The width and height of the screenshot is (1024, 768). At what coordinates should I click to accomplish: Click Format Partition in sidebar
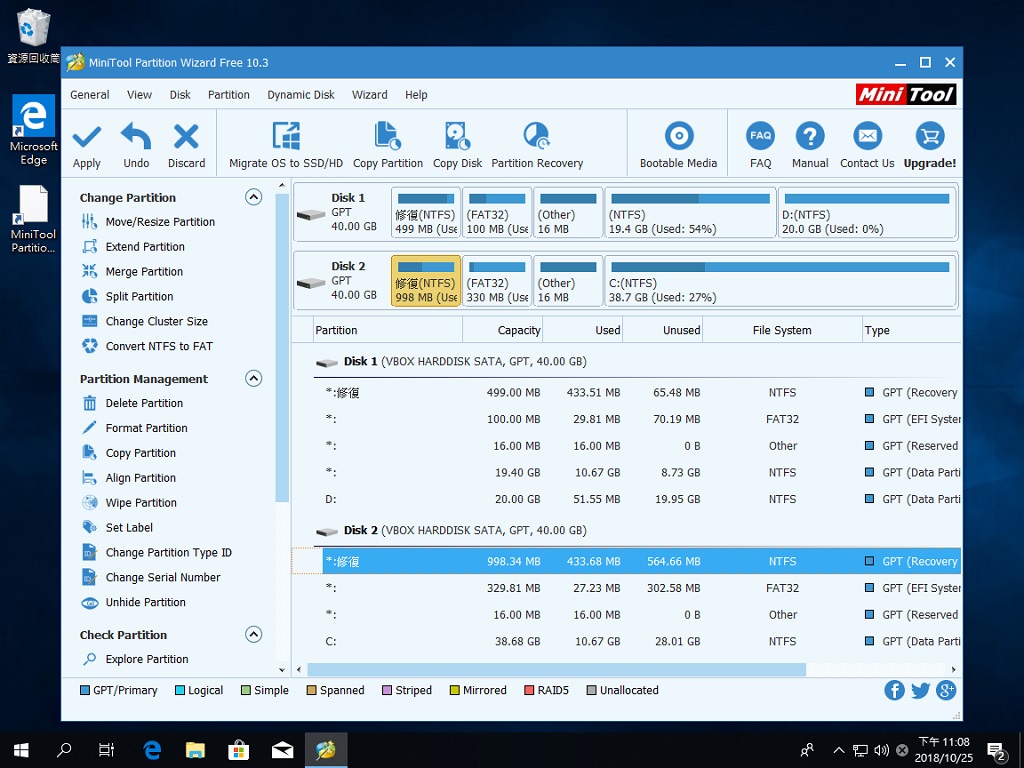[x=146, y=428]
